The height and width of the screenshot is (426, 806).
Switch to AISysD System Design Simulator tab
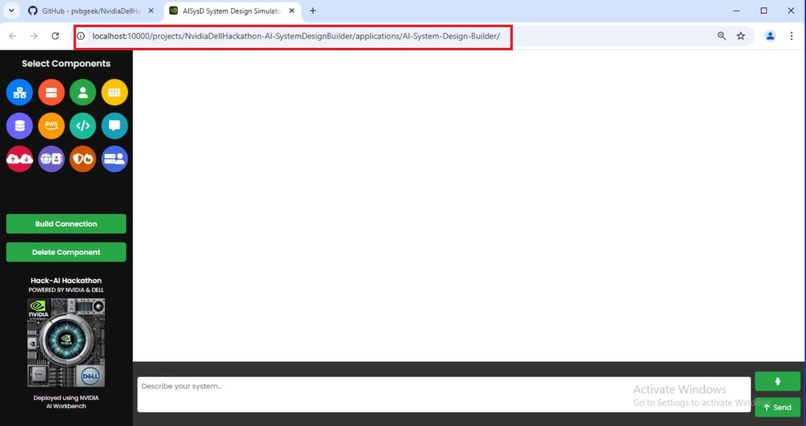pos(232,11)
